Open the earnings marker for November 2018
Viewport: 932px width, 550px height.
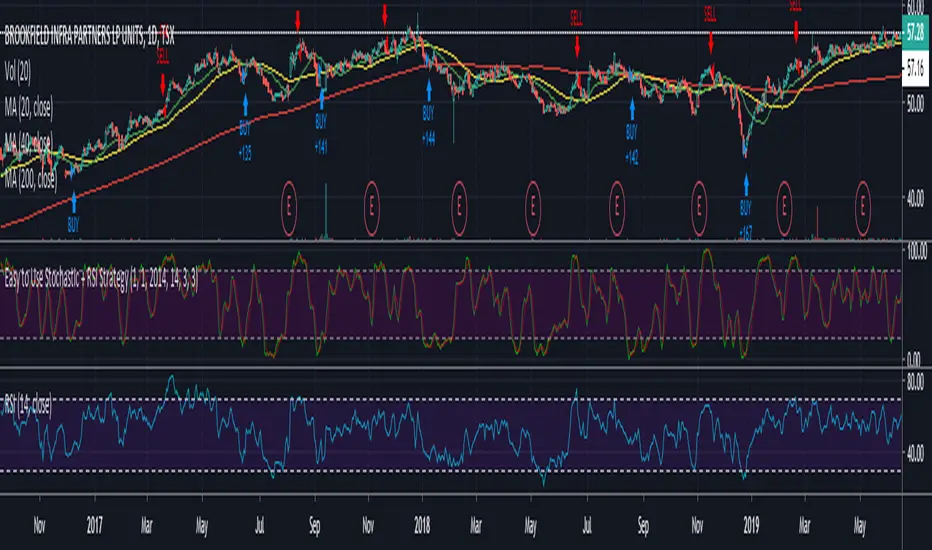[699, 208]
